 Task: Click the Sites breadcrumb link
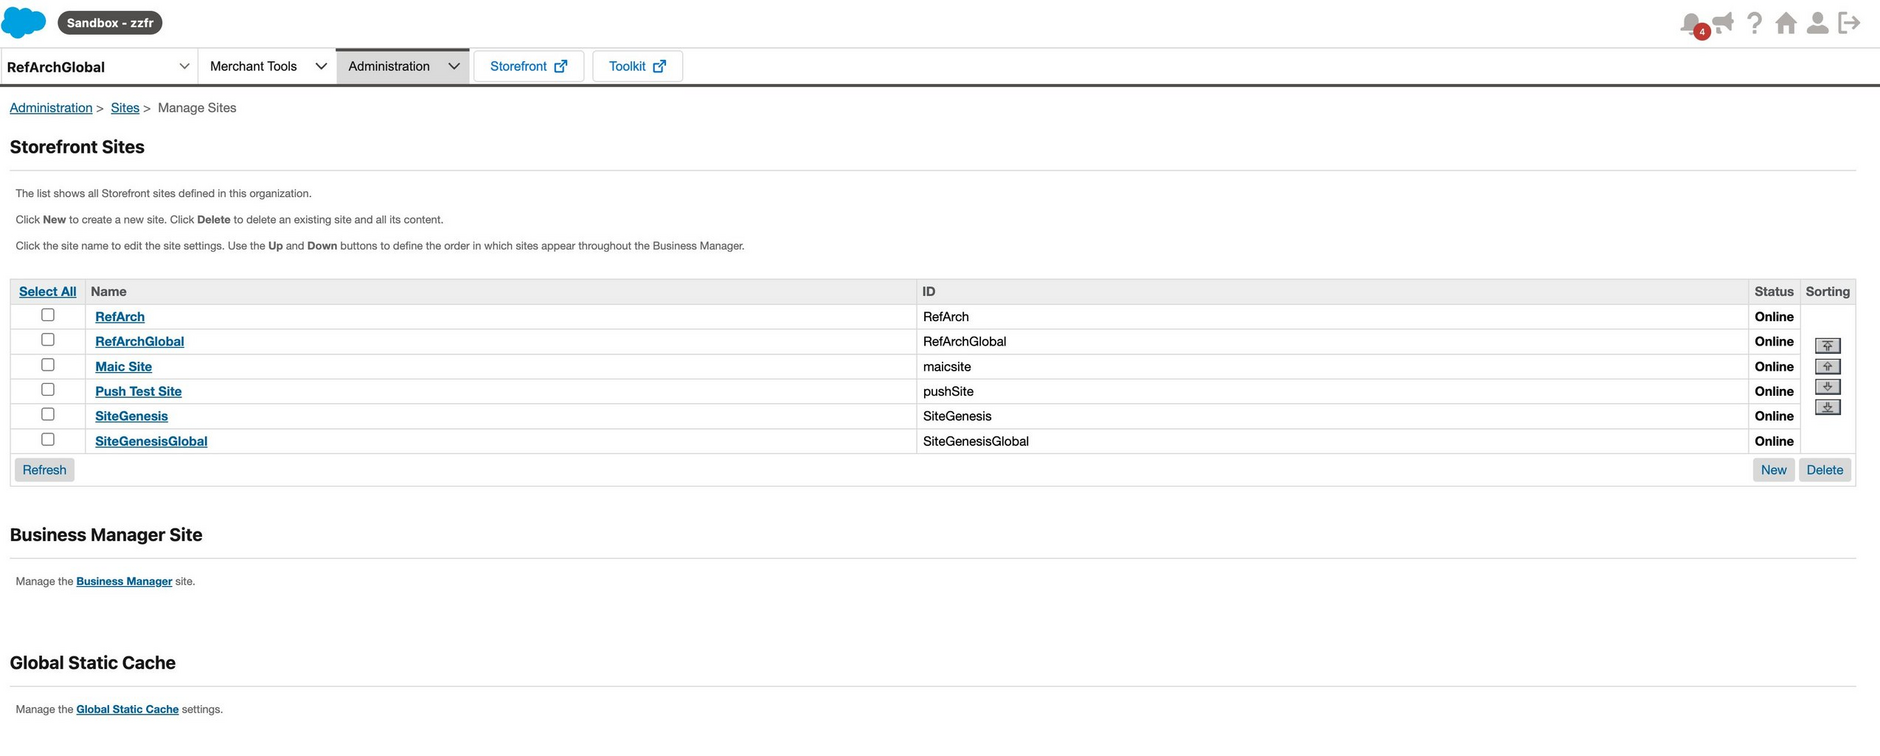pyautogui.click(x=125, y=108)
